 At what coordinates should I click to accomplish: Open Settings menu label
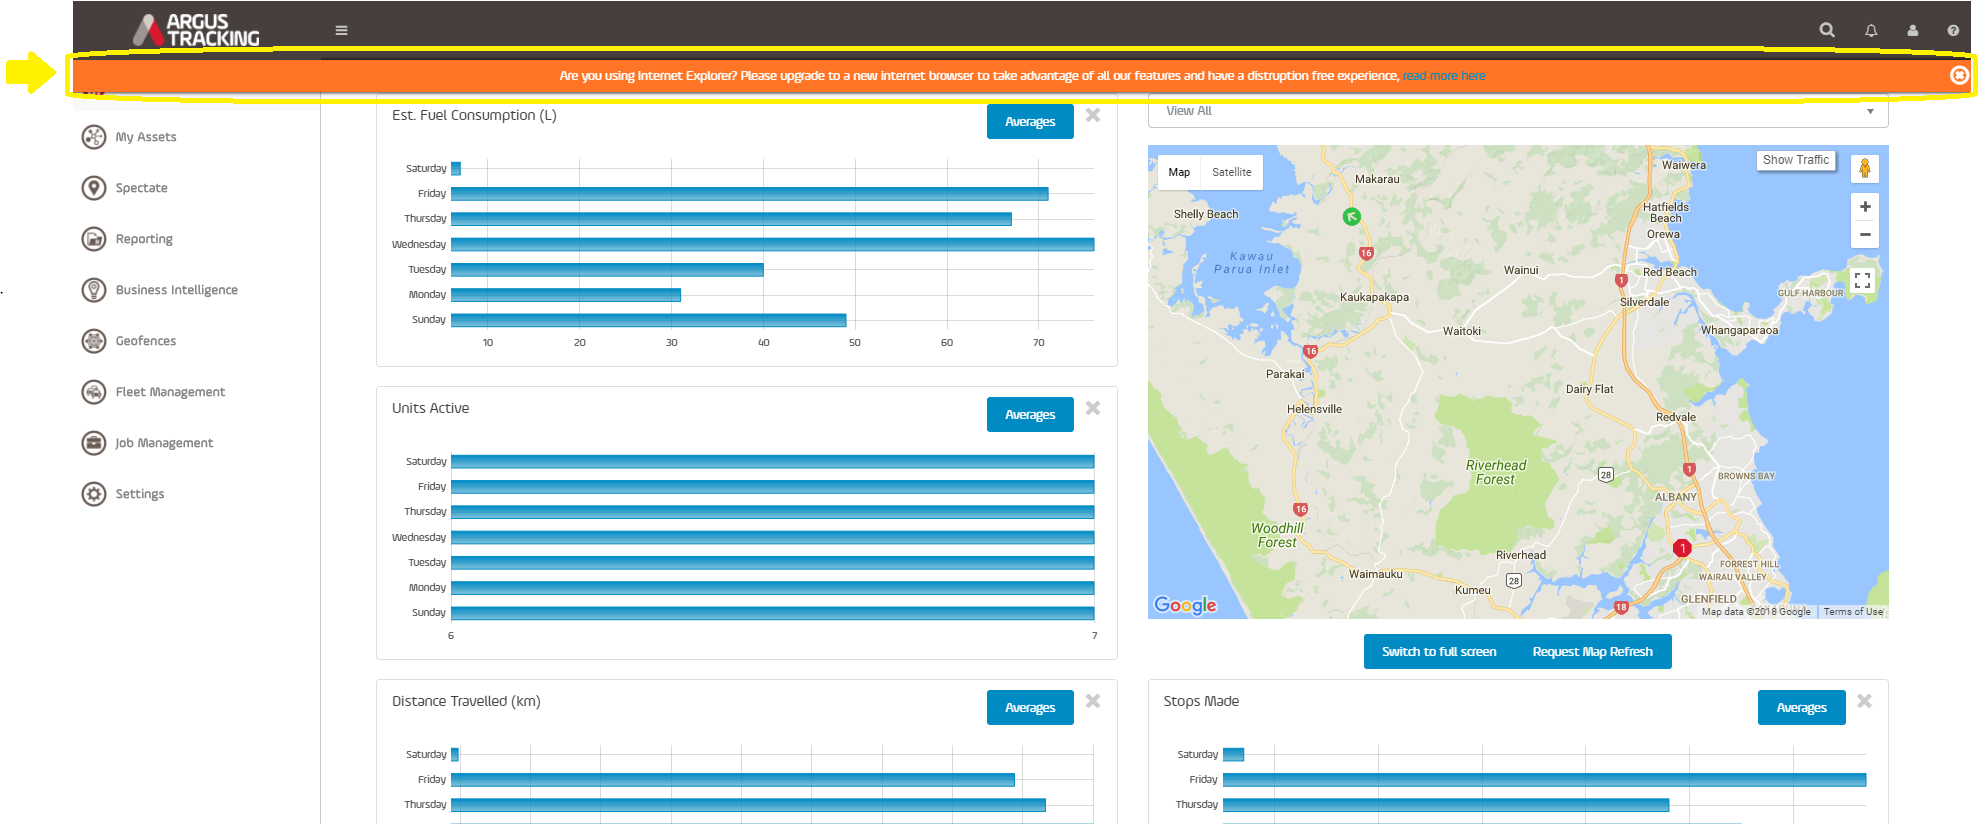140,494
